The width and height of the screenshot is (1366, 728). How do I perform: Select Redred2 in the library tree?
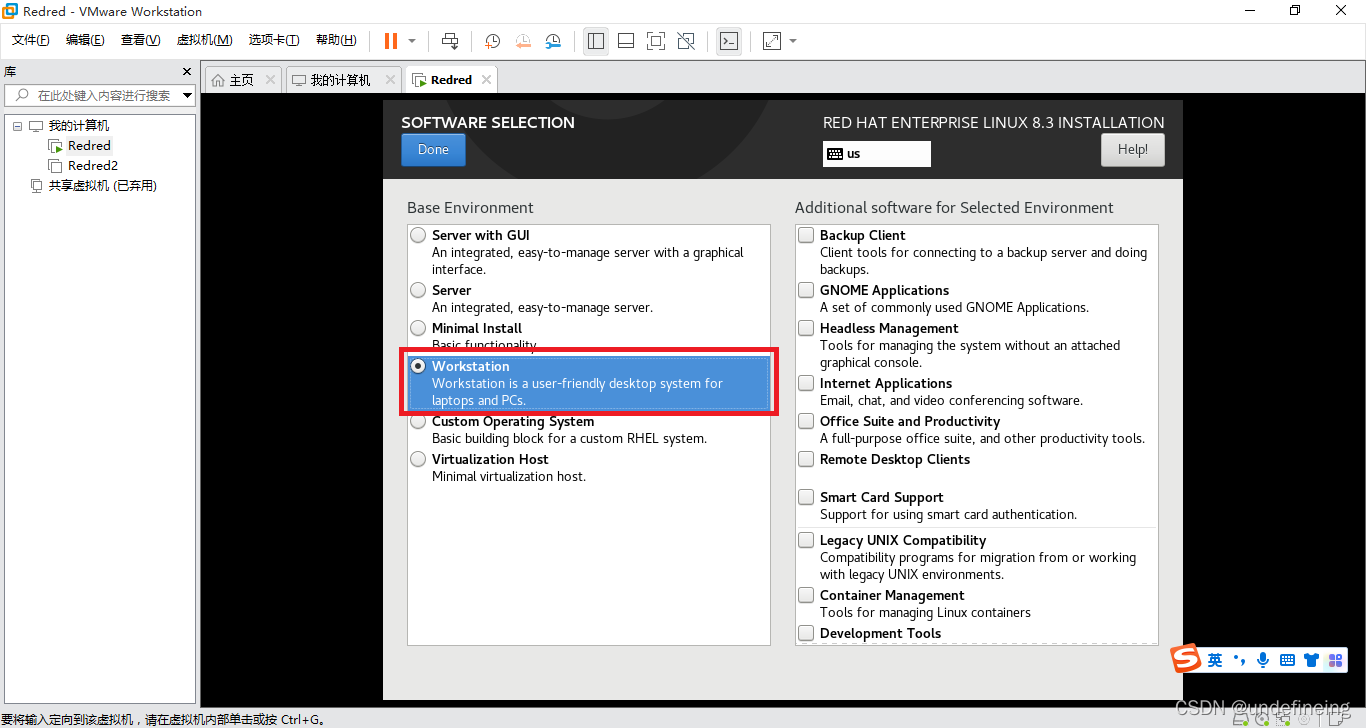point(93,166)
